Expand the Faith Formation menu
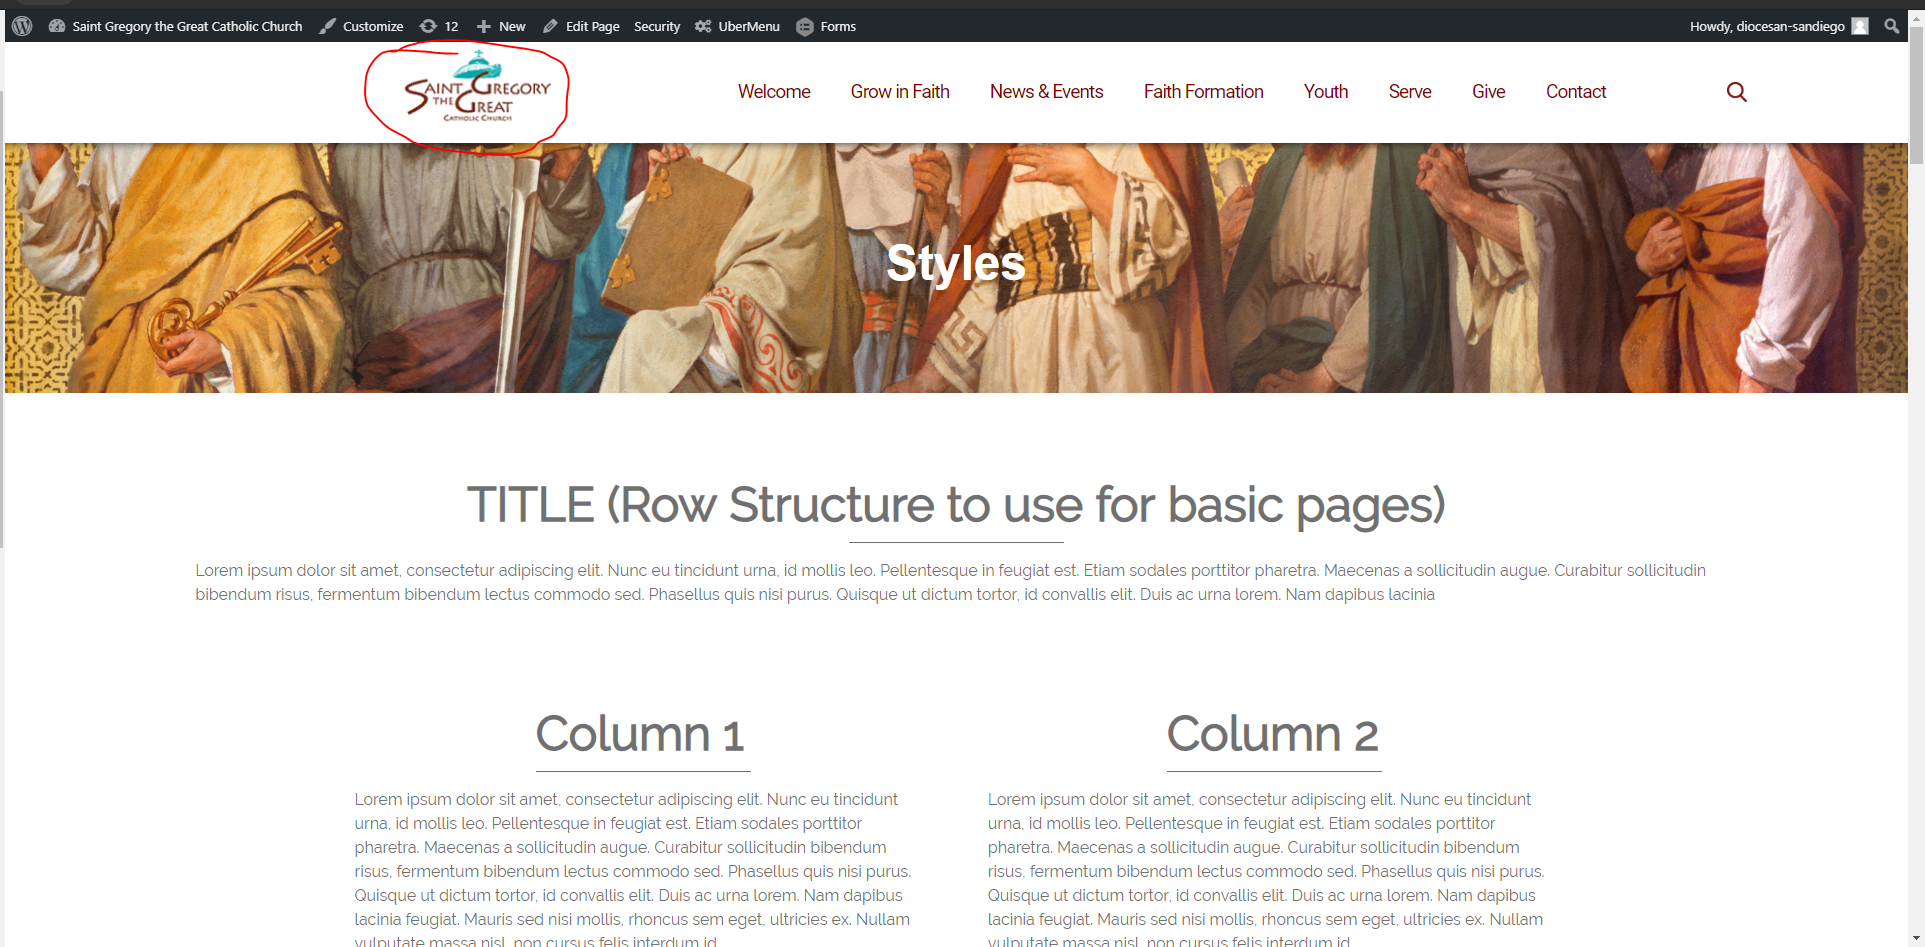This screenshot has height=947, width=1925. 1203,92
